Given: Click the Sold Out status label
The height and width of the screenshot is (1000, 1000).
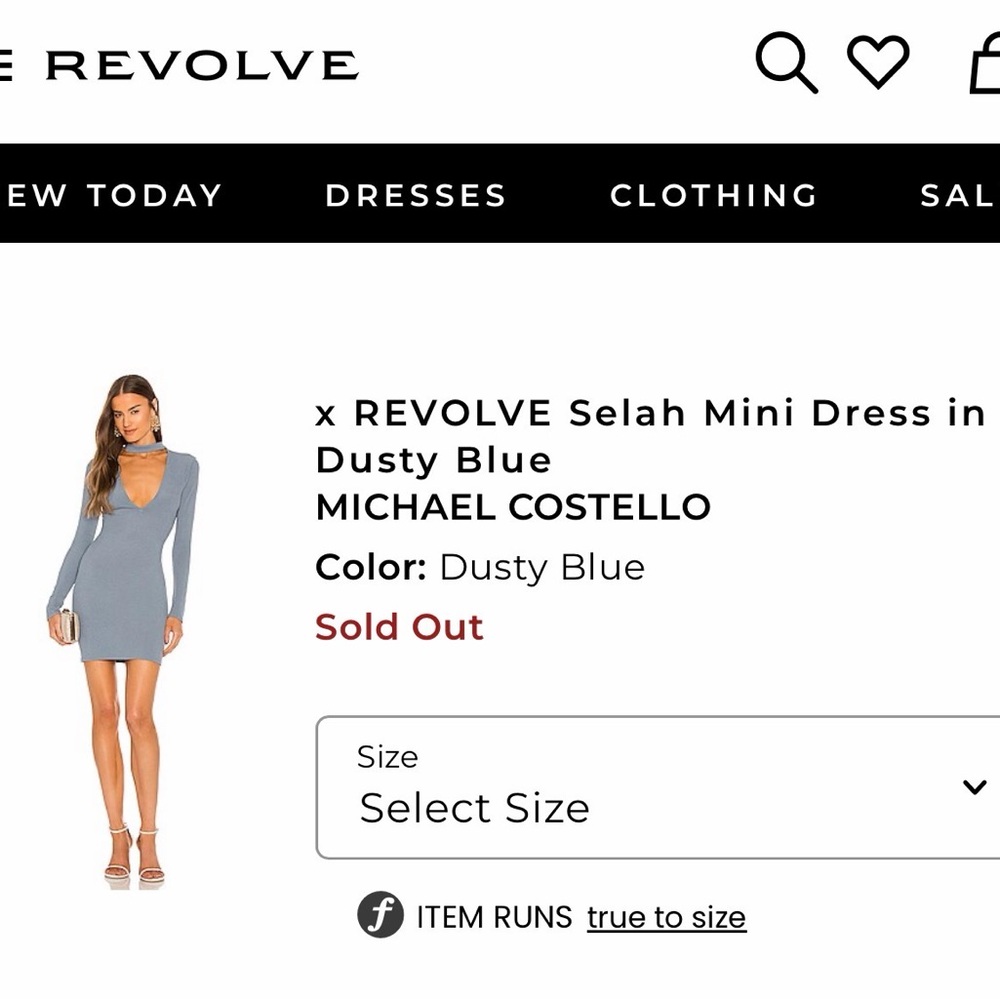Looking at the screenshot, I should (x=399, y=627).
